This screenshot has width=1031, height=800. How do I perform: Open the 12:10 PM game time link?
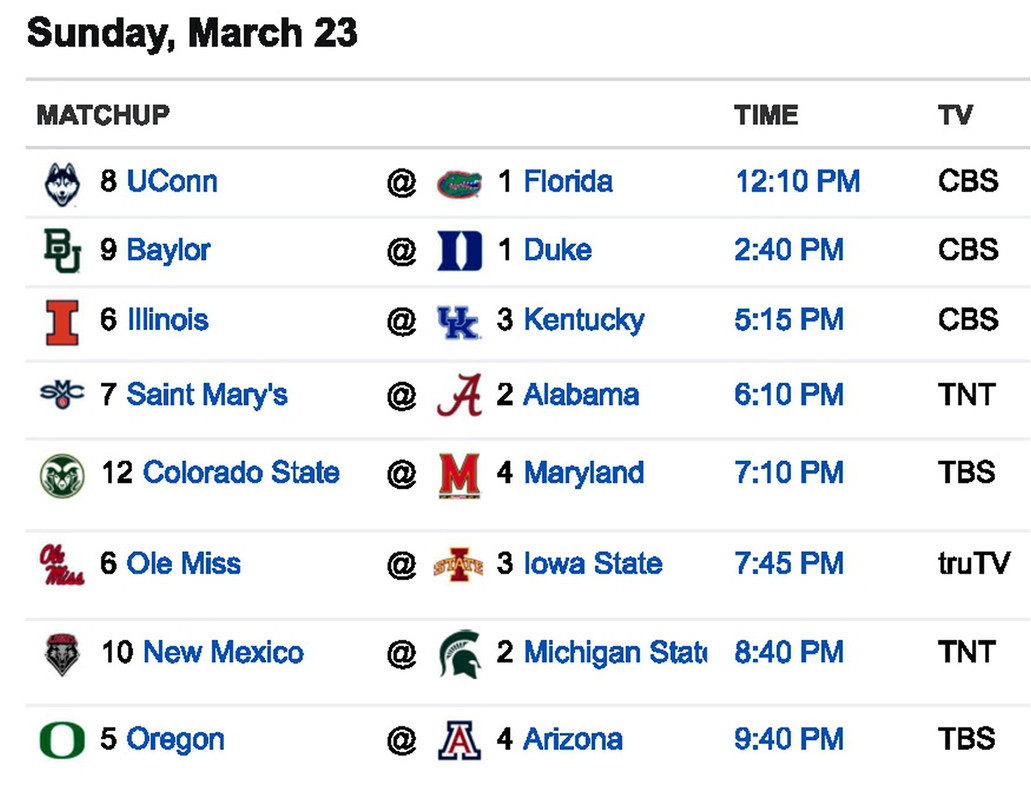pos(797,181)
